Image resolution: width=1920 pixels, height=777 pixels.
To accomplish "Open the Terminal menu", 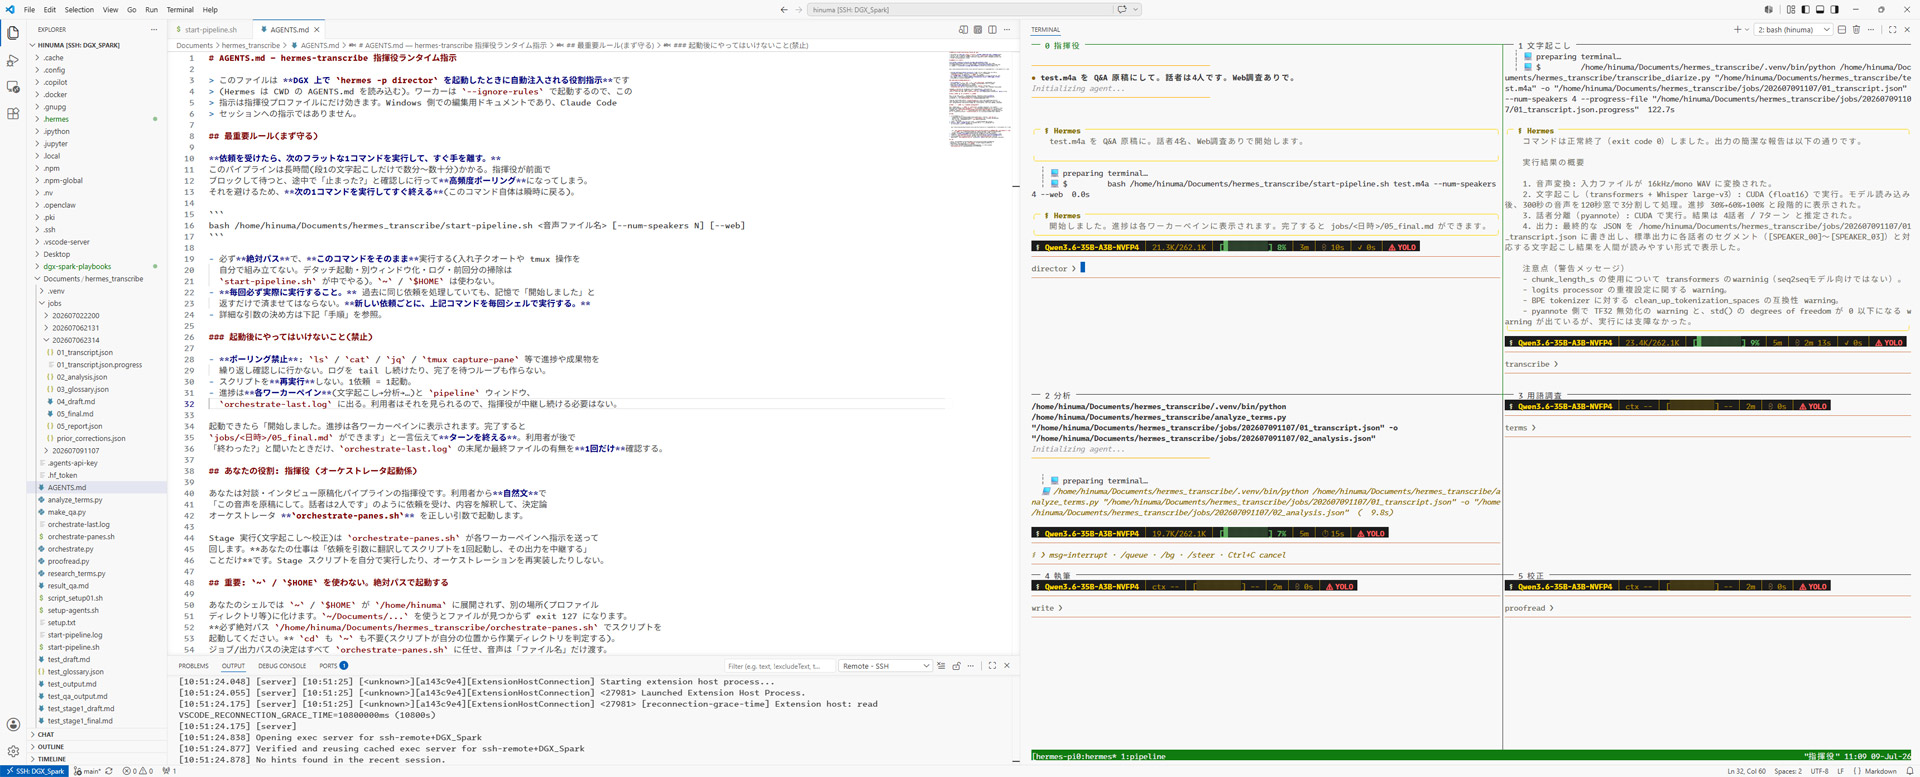I will pyautogui.click(x=180, y=9).
